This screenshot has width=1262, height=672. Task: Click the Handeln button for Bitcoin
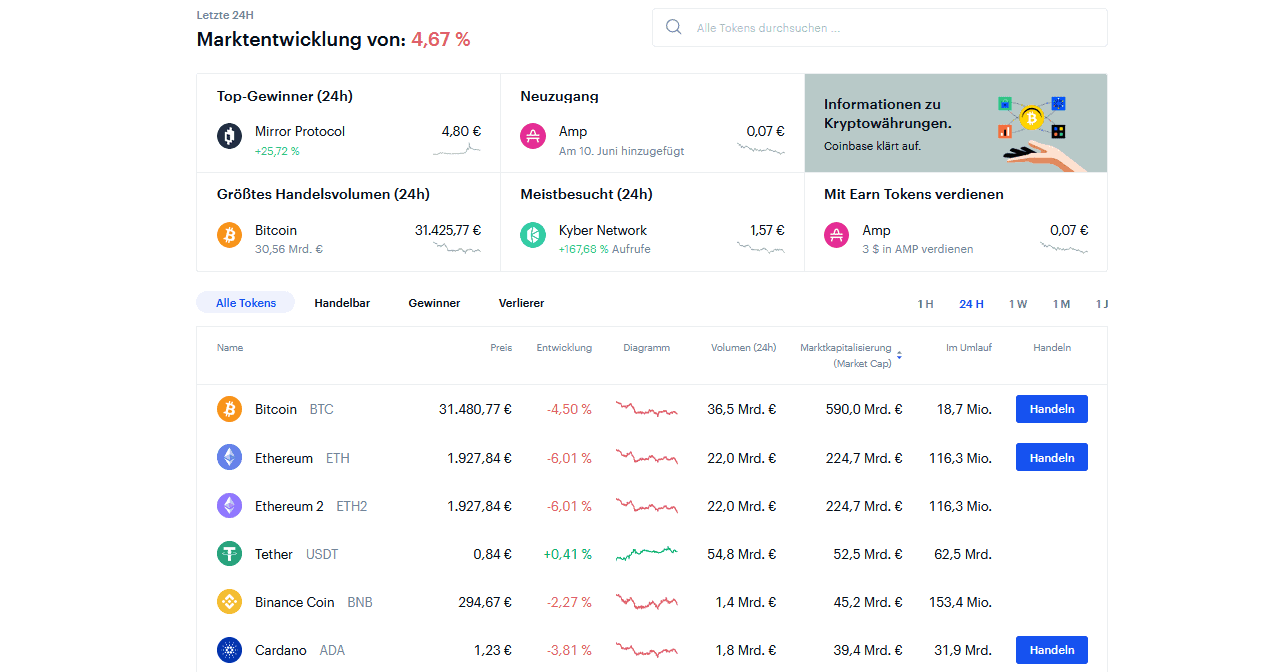tap(1052, 409)
